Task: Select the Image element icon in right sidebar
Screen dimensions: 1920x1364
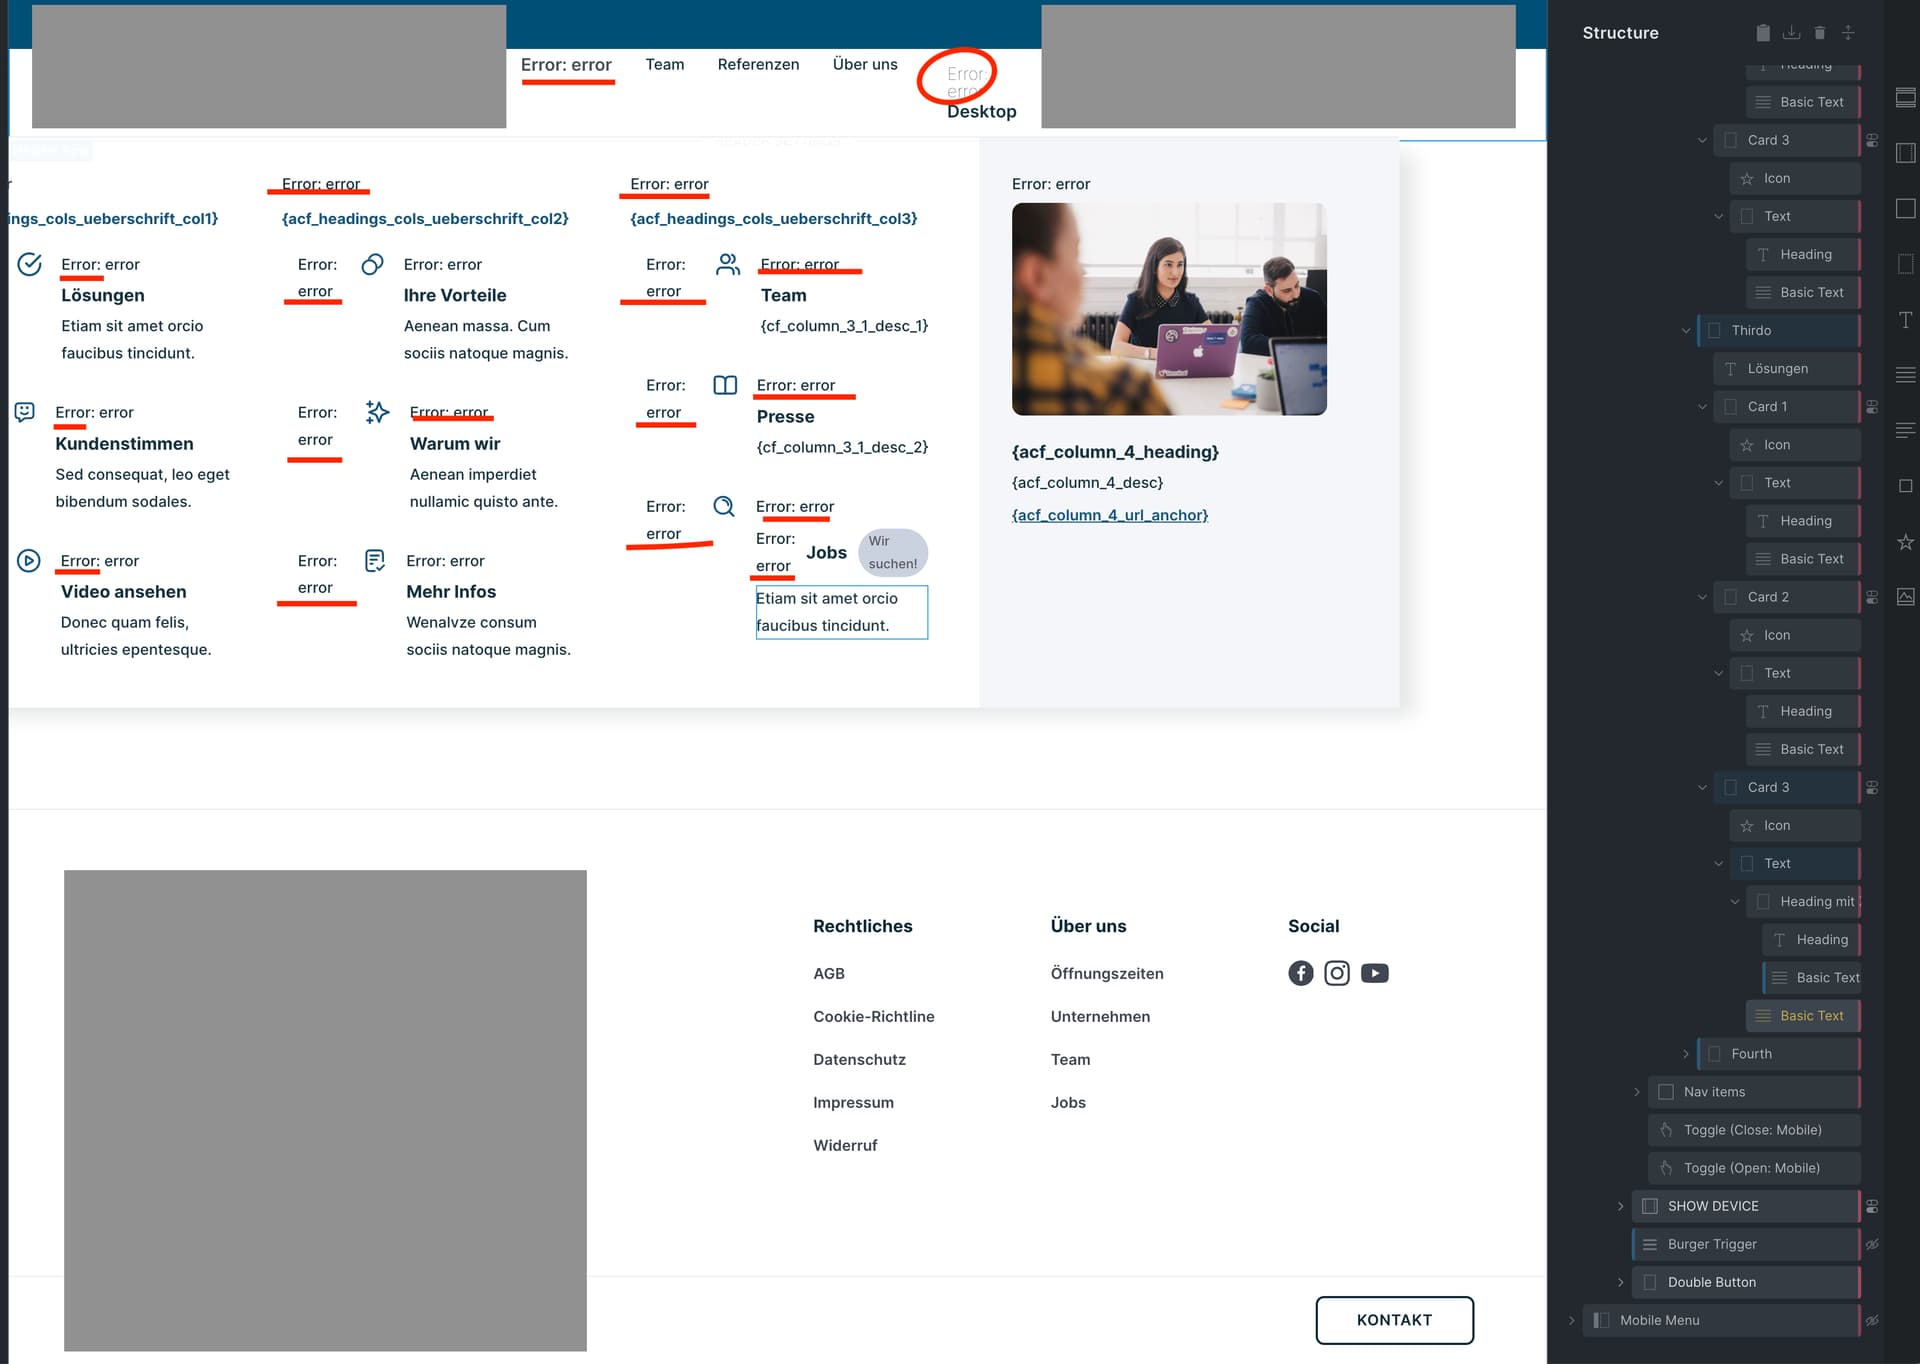Action: 1906,596
